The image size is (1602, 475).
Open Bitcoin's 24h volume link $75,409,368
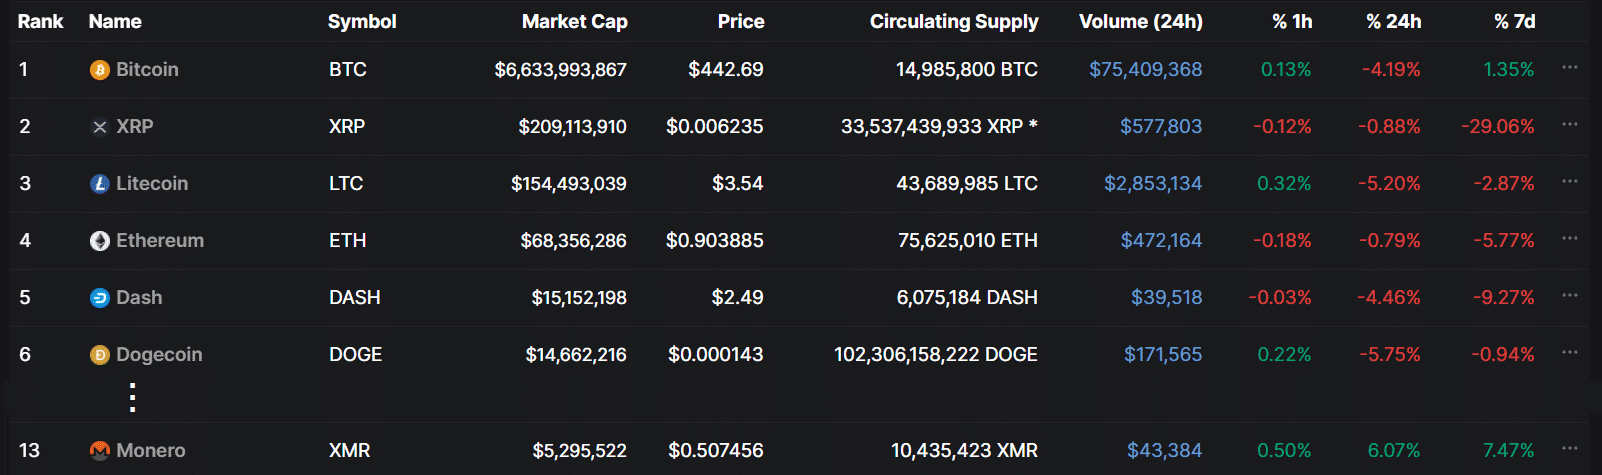pos(1145,70)
